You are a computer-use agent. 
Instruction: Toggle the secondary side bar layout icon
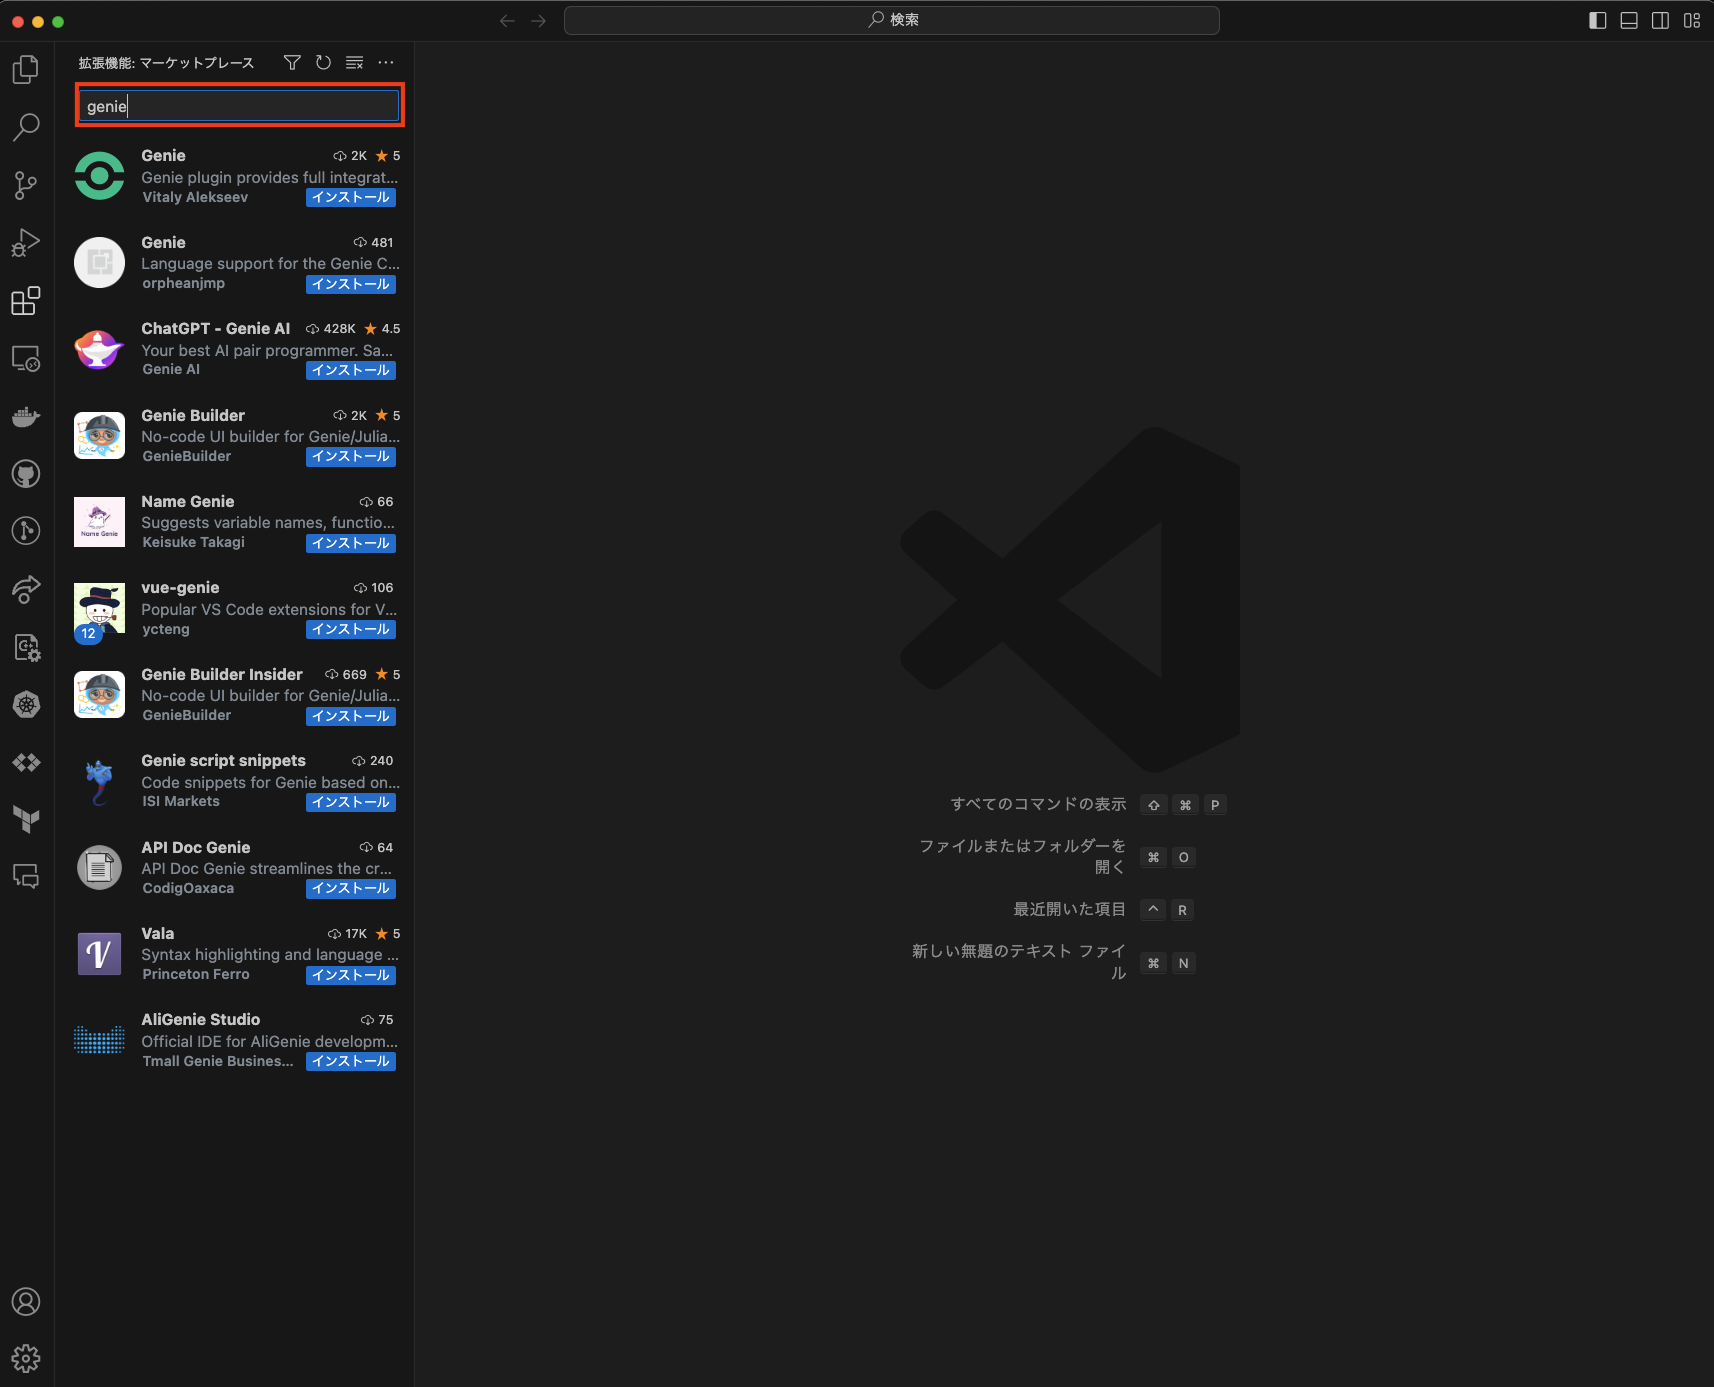click(1660, 21)
